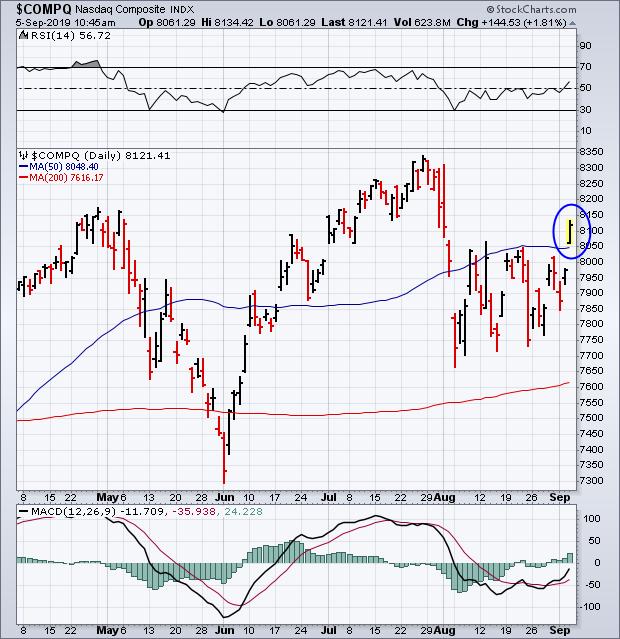This screenshot has height=639, width=620.
Task: Click the 10 label on the RSI axis
Action: tap(585, 130)
